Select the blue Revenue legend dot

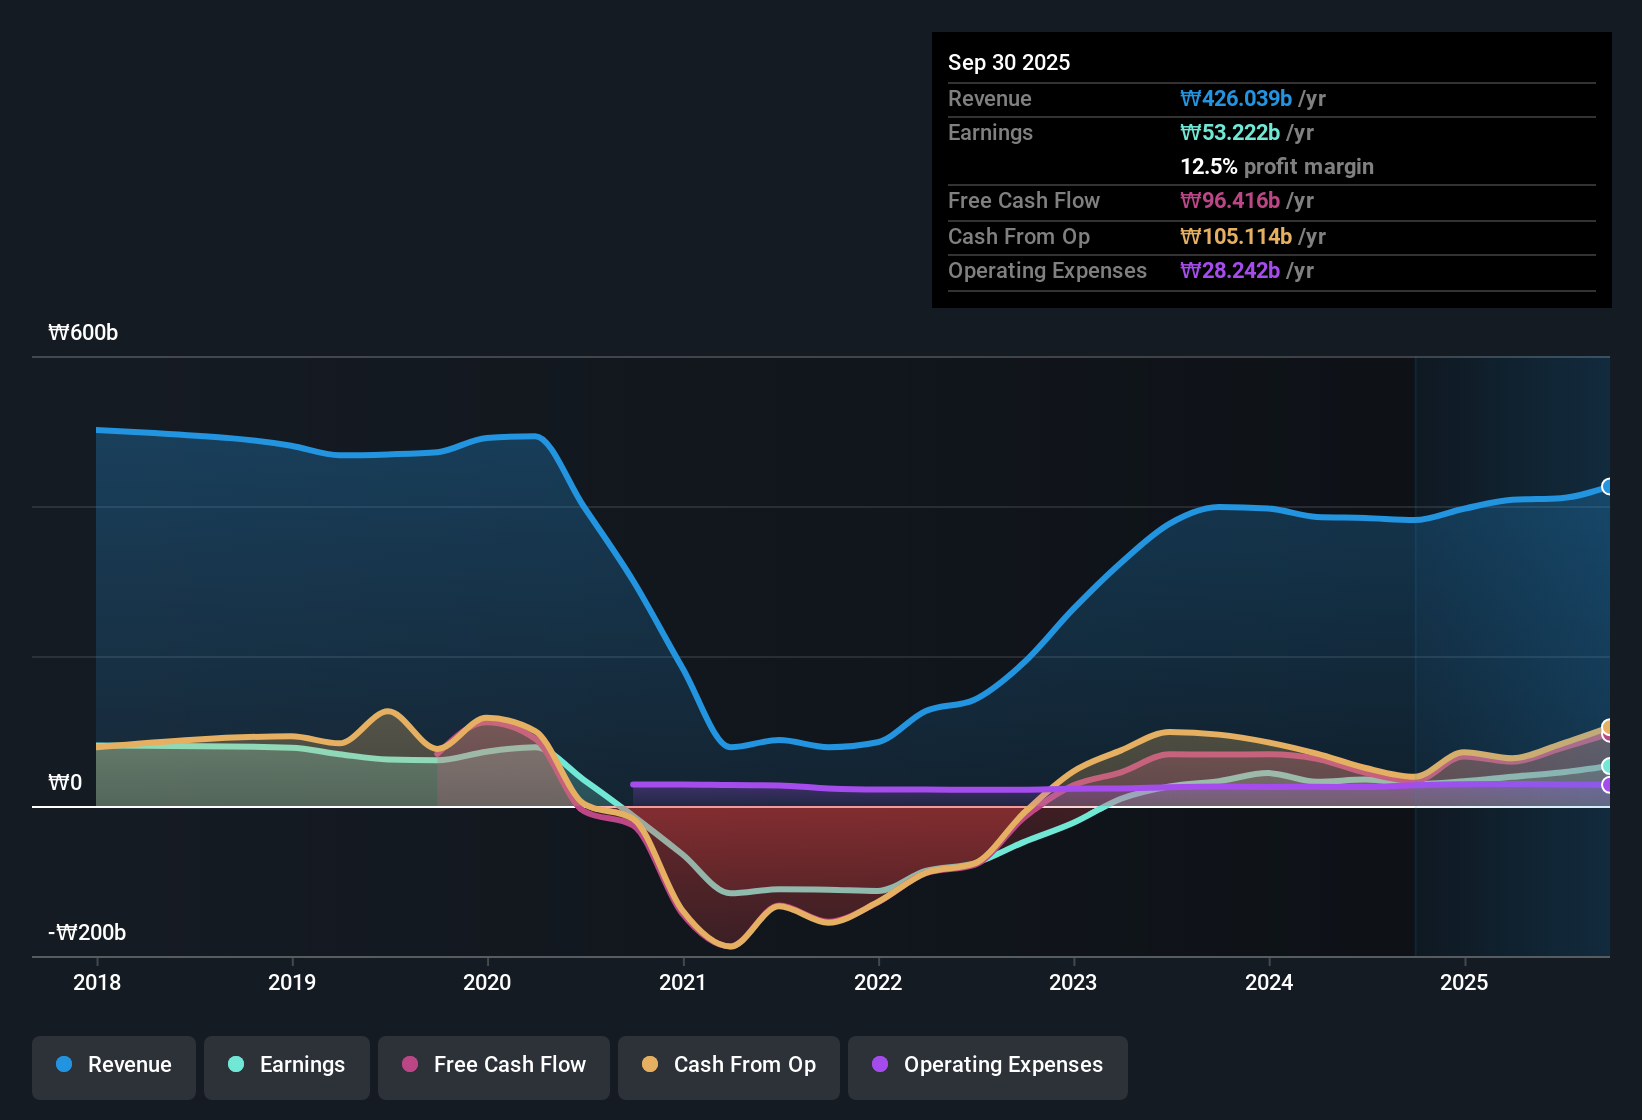63,1065
